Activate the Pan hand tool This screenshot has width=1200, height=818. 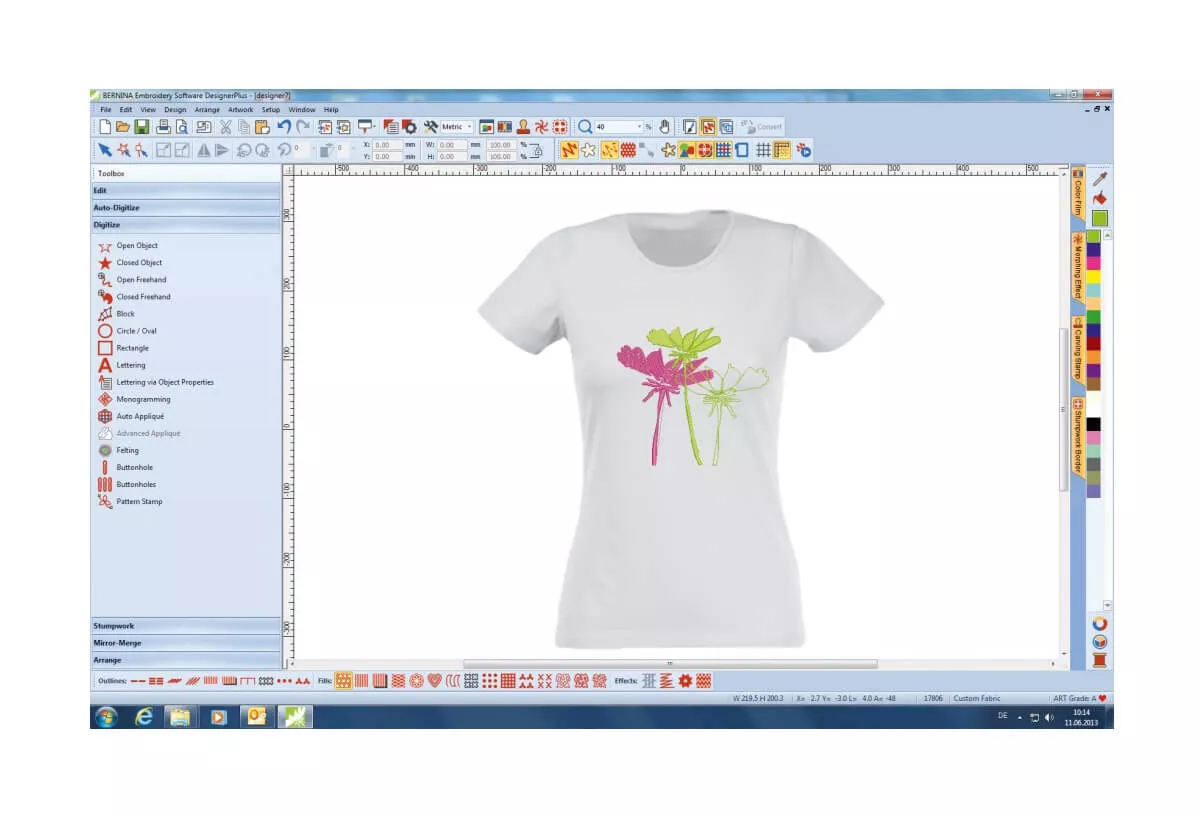pos(664,127)
